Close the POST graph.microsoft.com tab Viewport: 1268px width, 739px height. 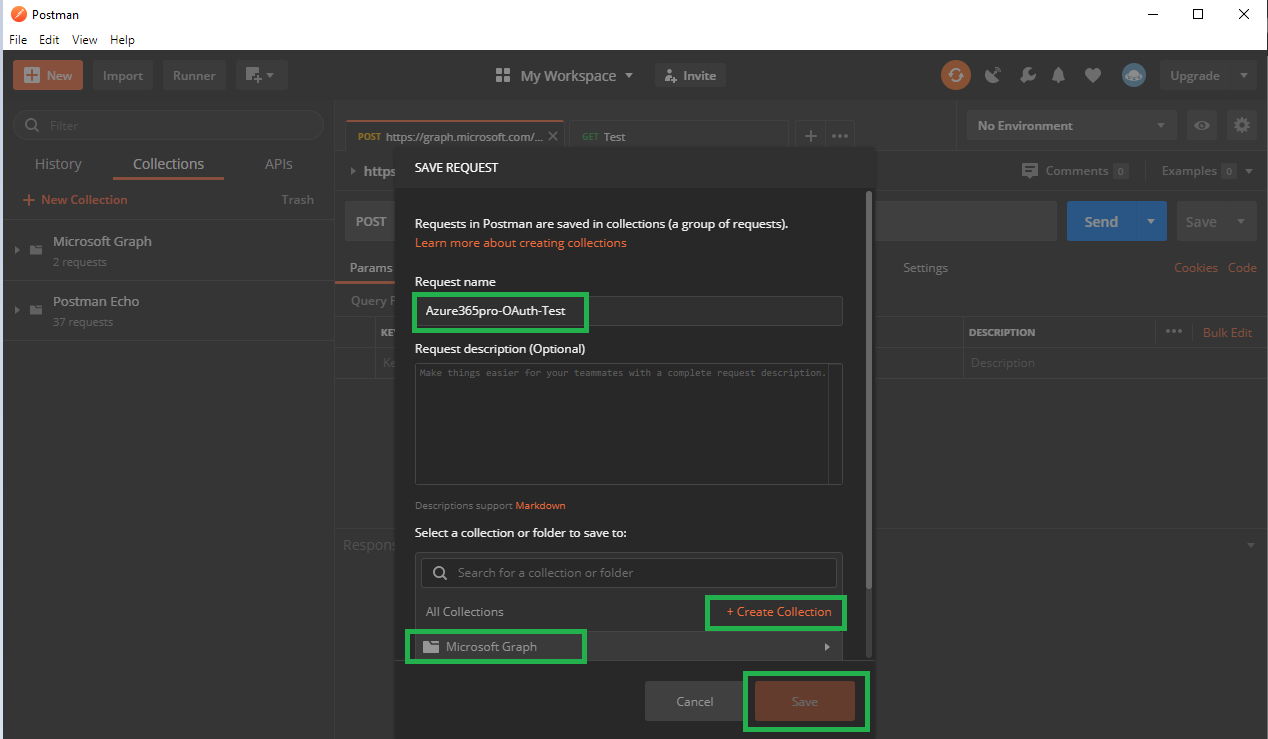(553, 136)
